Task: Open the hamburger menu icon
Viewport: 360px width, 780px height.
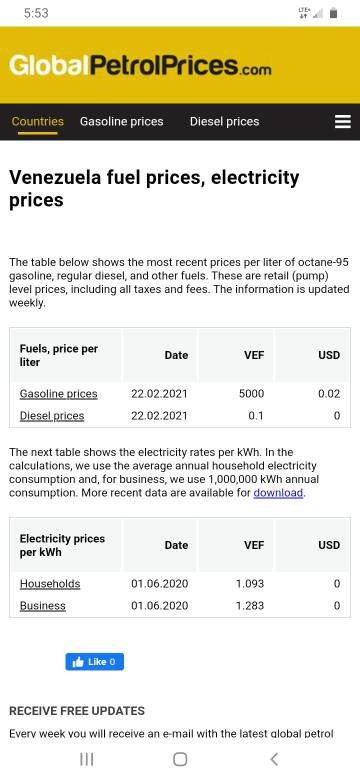Action: [x=343, y=122]
